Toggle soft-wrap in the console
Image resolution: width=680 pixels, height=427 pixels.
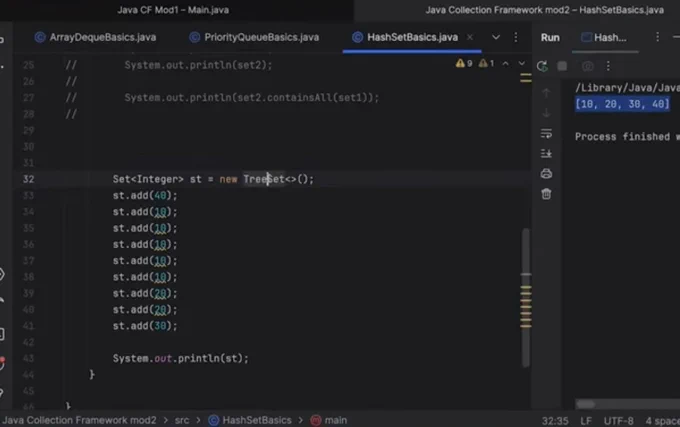coord(546,133)
